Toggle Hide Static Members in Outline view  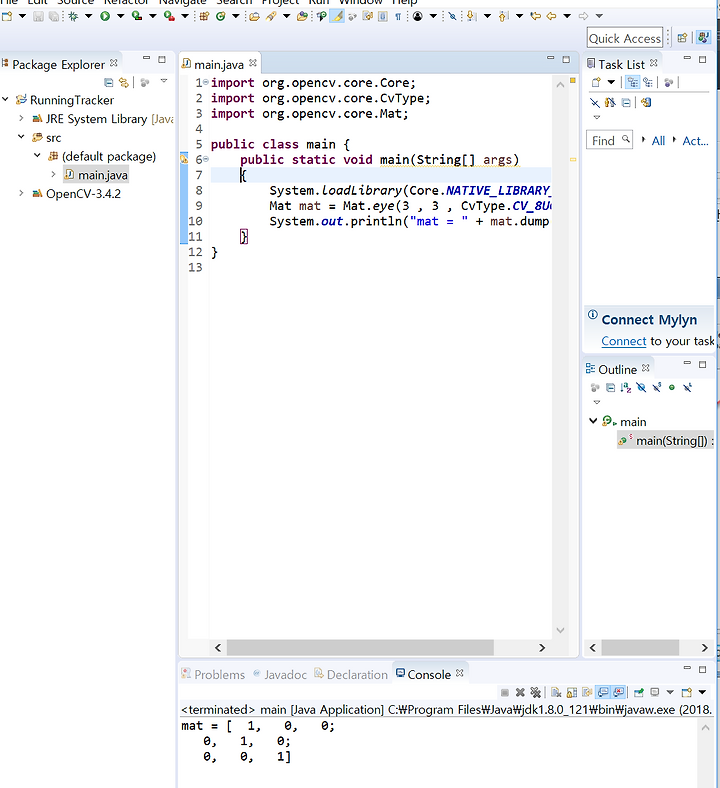657,387
